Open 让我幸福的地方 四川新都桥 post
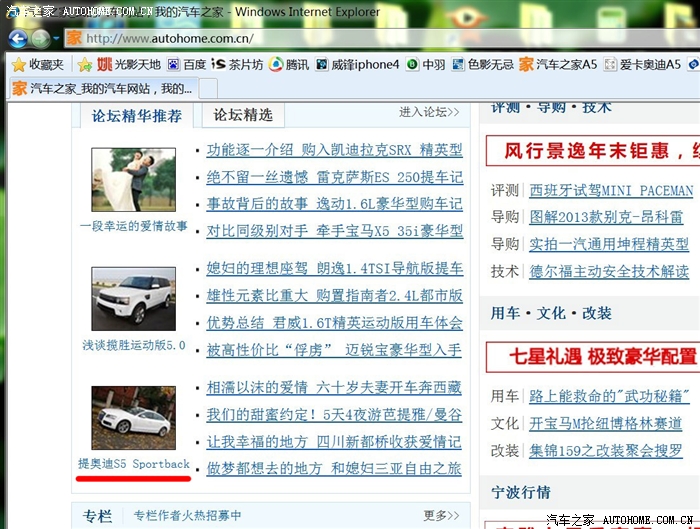Image resolution: width=700 pixels, height=529 pixels. (x=334, y=442)
